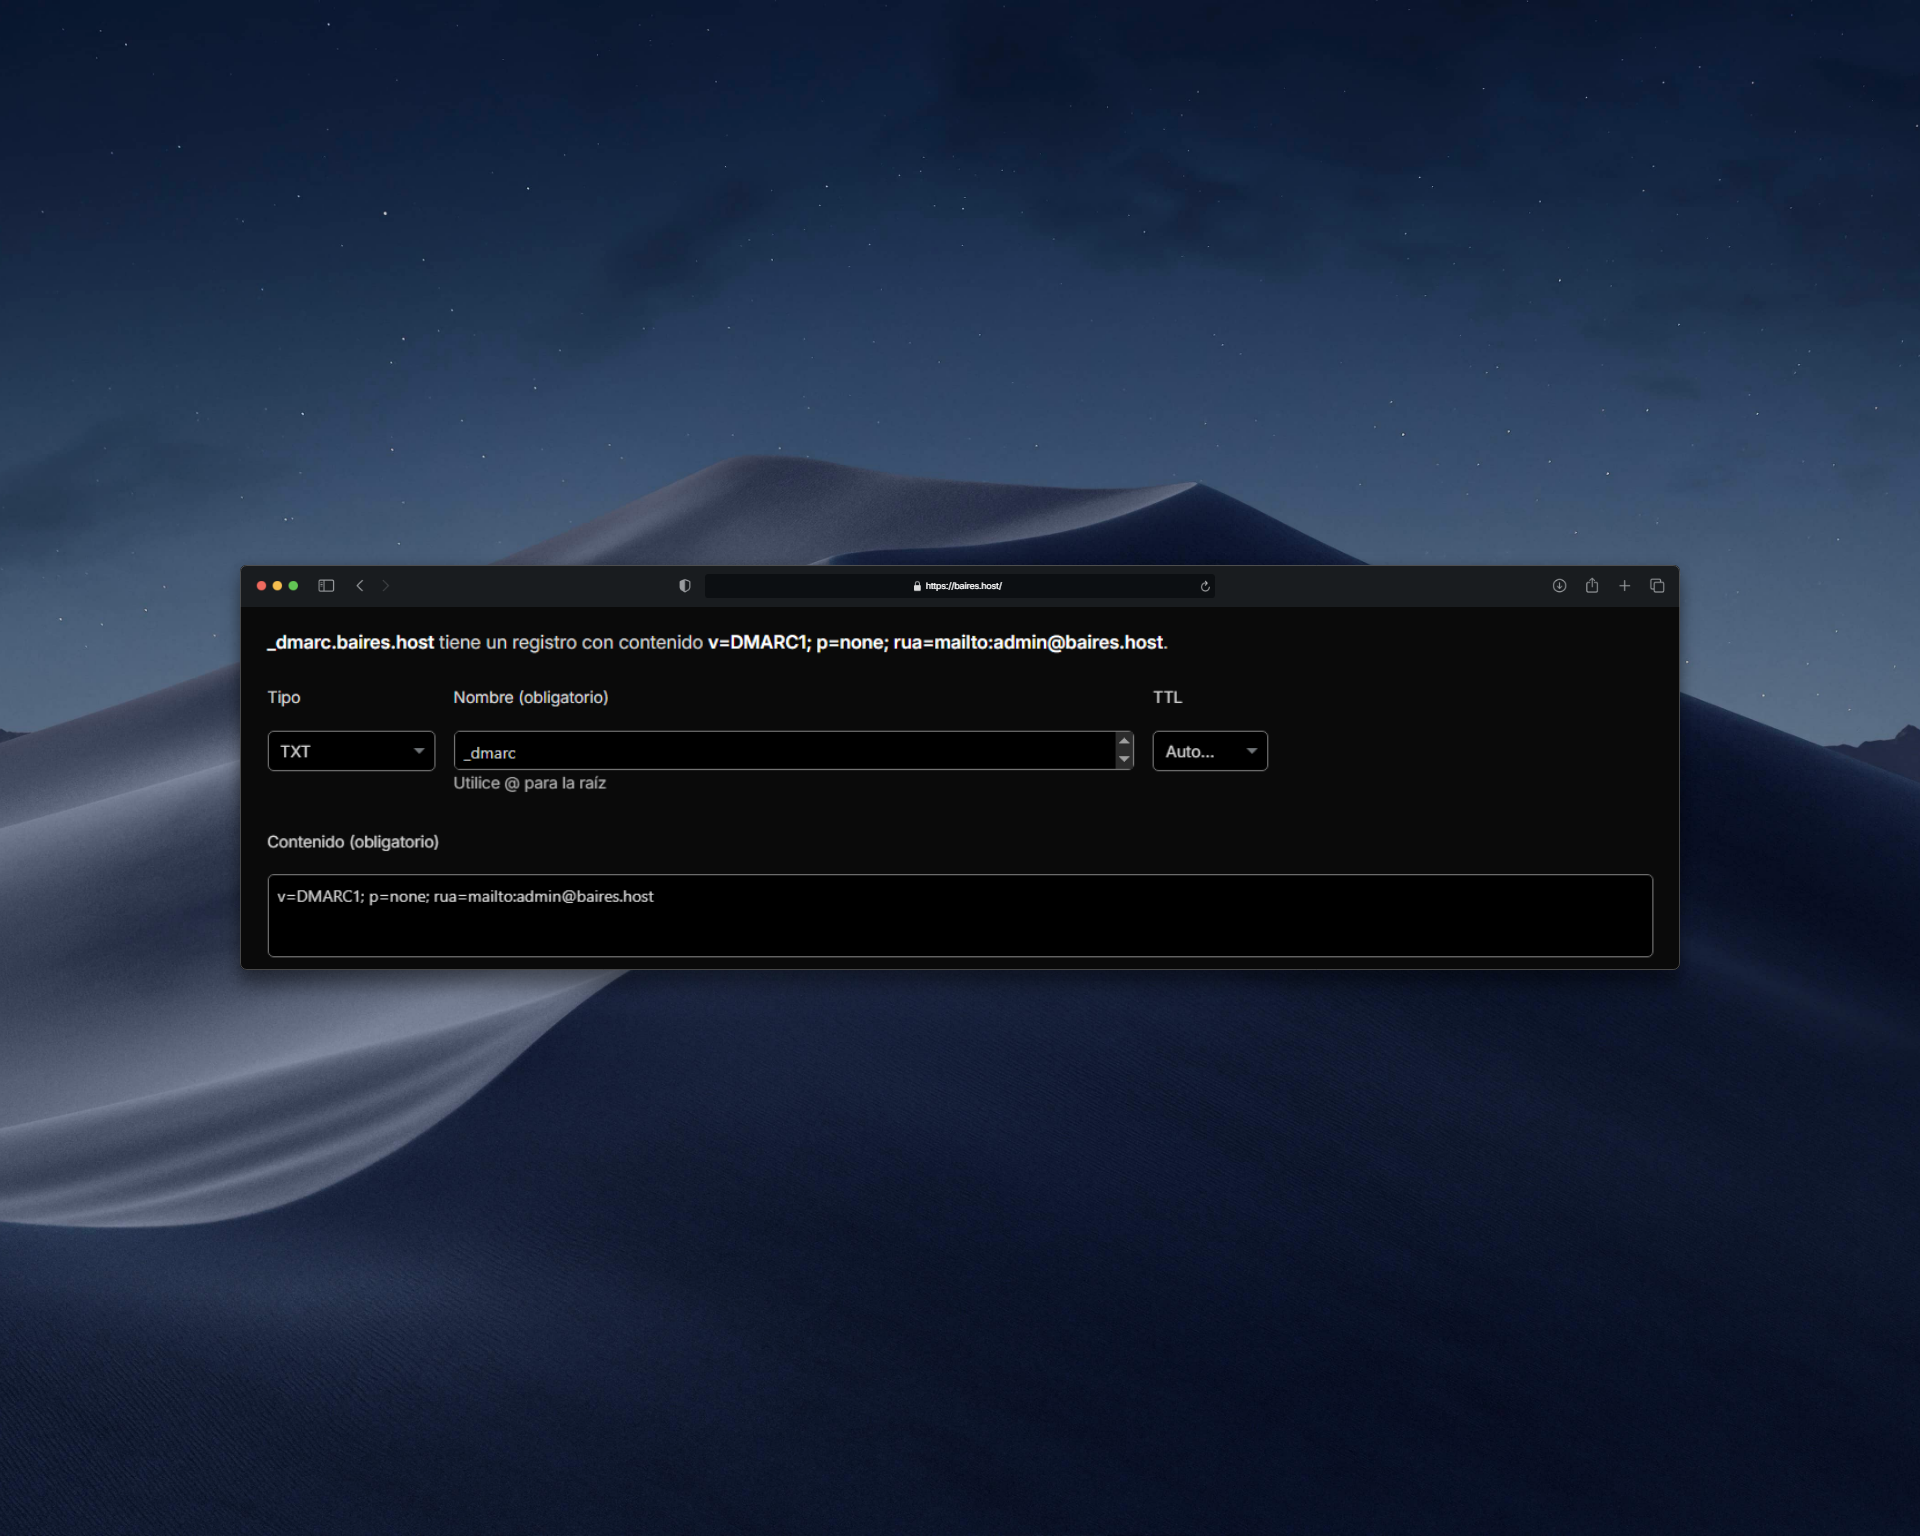1920x1536 pixels.
Task: Open the share menu
Action: [x=1592, y=586]
